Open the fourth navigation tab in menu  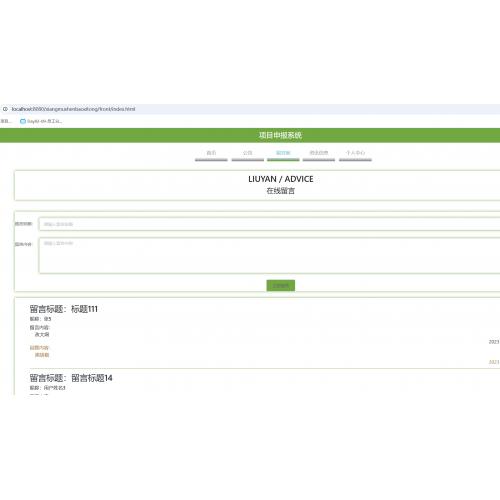point(319,153)
